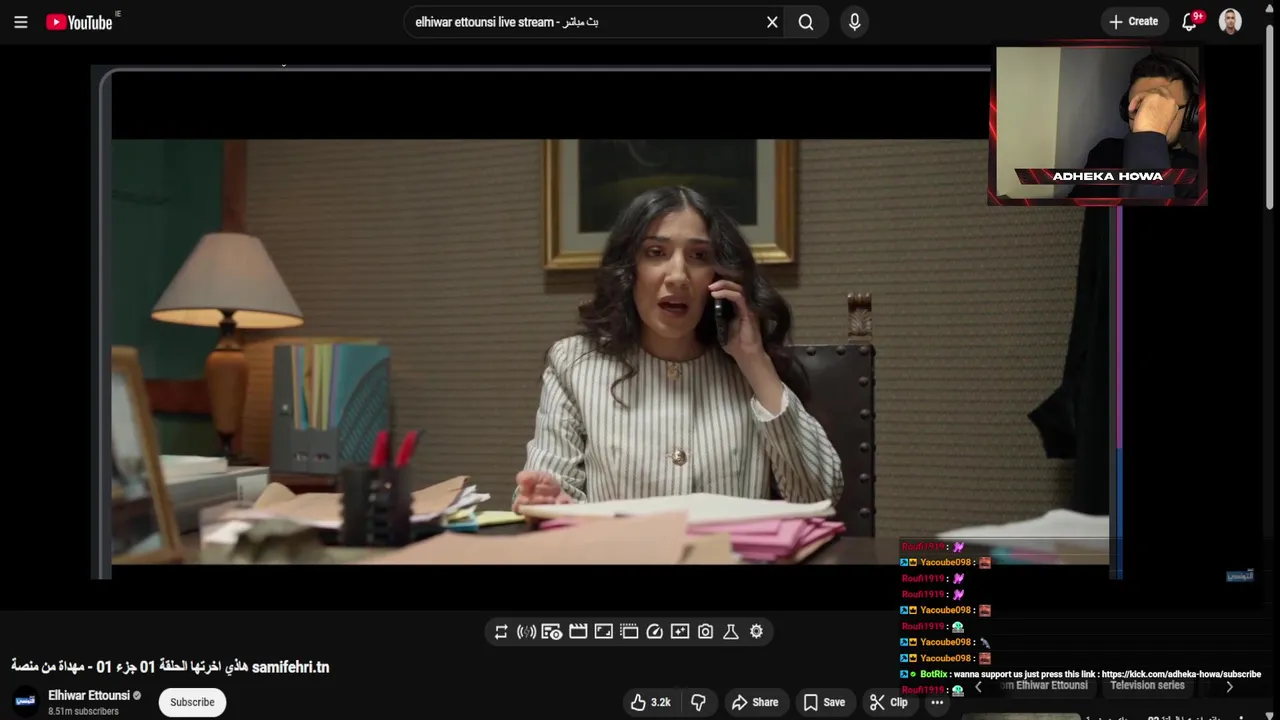Open the Create menu
Screen dimensions: 1280x720
tap(1134, 22)
